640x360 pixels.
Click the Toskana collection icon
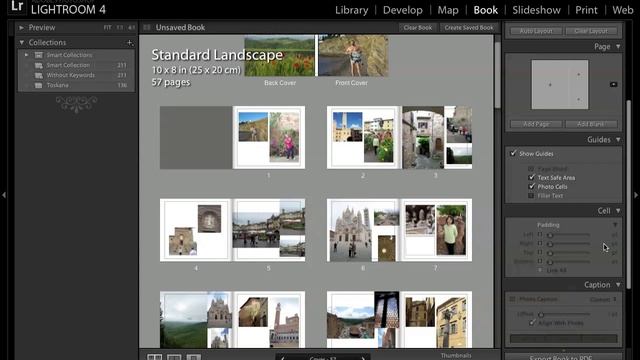click(x=39, y=85)
